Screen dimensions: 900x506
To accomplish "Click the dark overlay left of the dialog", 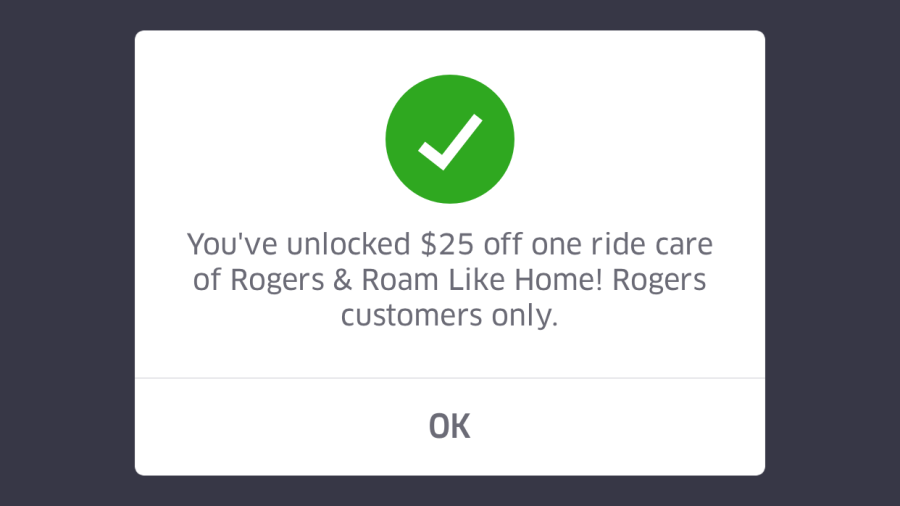I will 67,253.
